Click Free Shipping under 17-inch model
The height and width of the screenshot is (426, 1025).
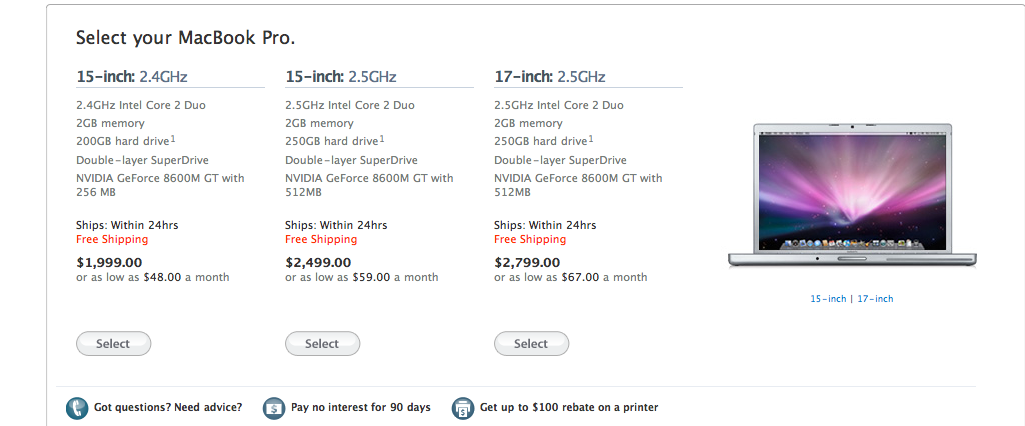point(530,239)
